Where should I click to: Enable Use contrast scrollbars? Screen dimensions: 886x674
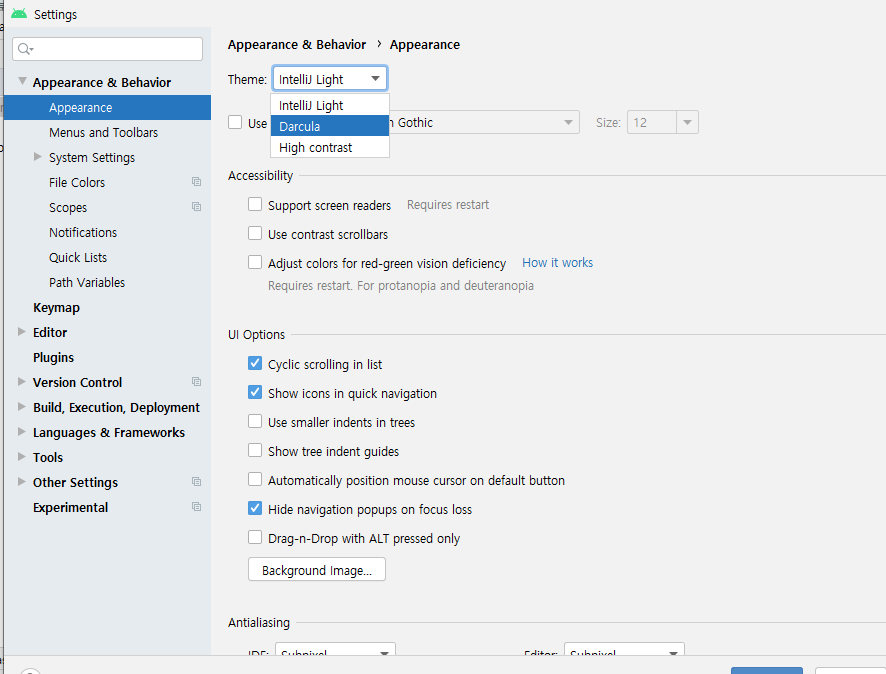pos(255,233)
